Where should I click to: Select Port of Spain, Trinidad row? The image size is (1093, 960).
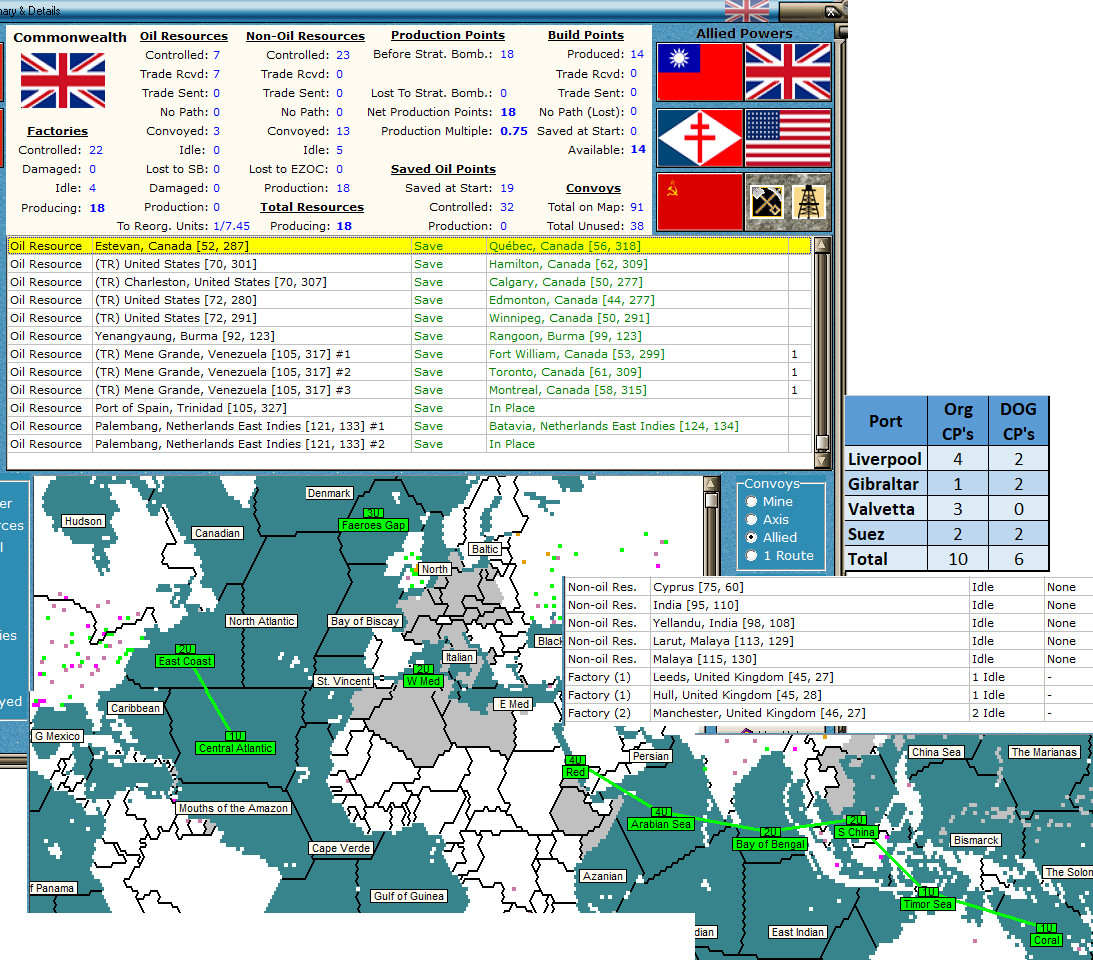pyautogui.click(x=409, y=409)
